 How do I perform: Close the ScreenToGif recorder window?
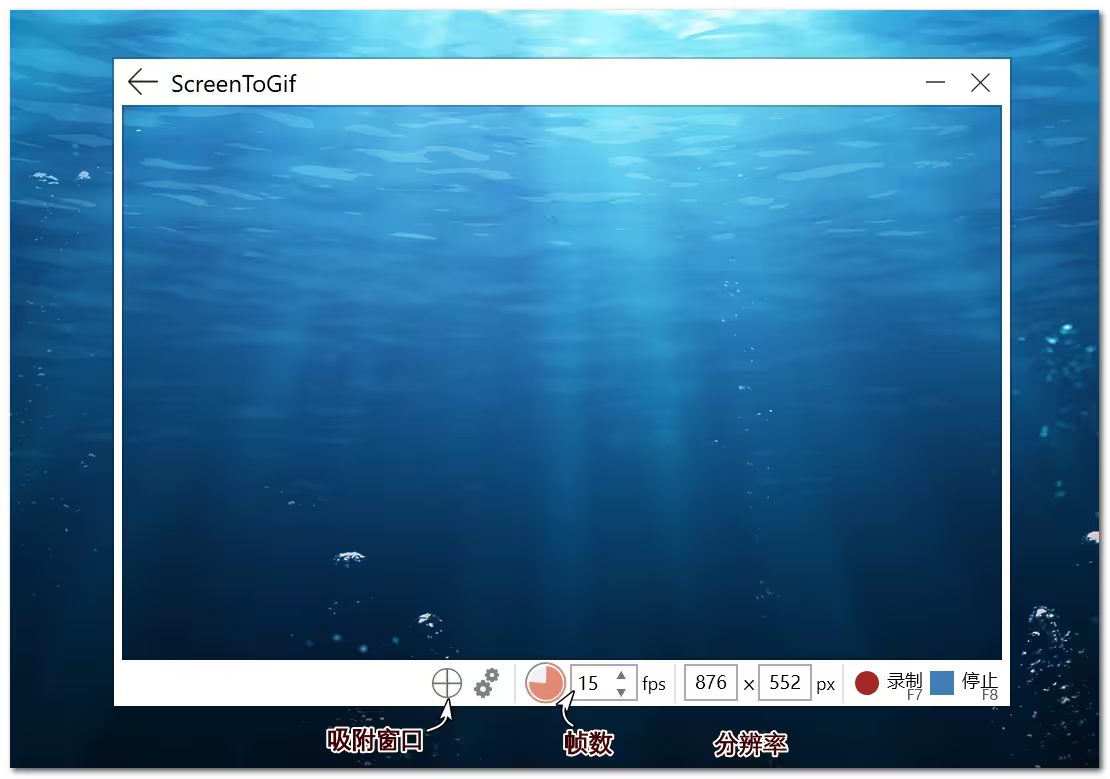click(980, 83)
